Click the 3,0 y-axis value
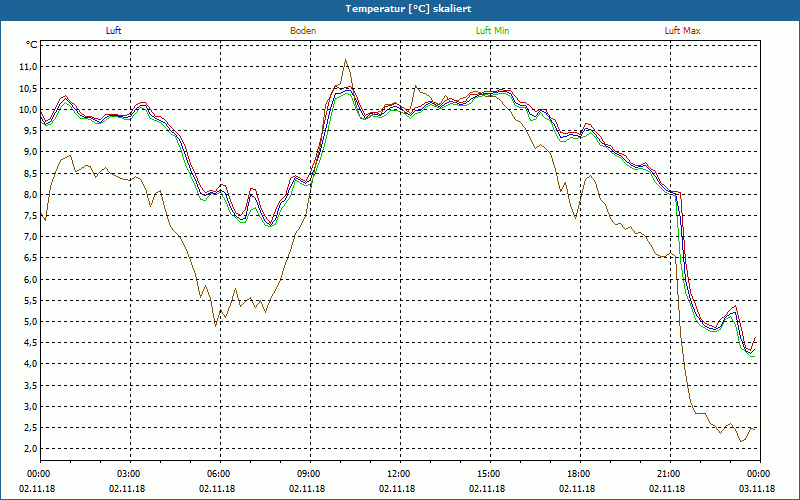The width and height of the screenshot is (800, 500). point(30,407)
